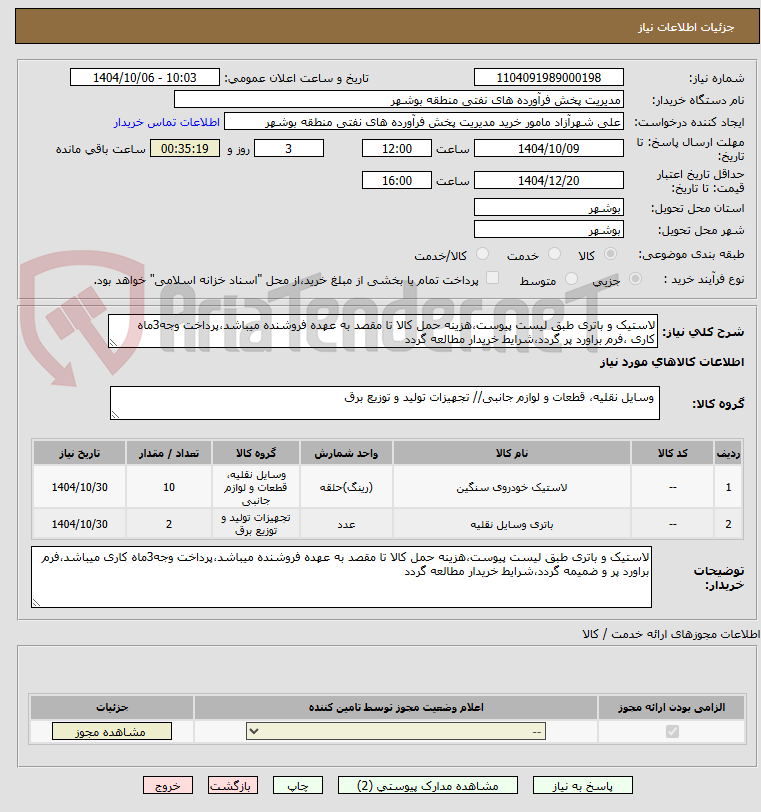Click the توضیحات خریدار text area
761x812 pixels.
click(x=341, y=577)
